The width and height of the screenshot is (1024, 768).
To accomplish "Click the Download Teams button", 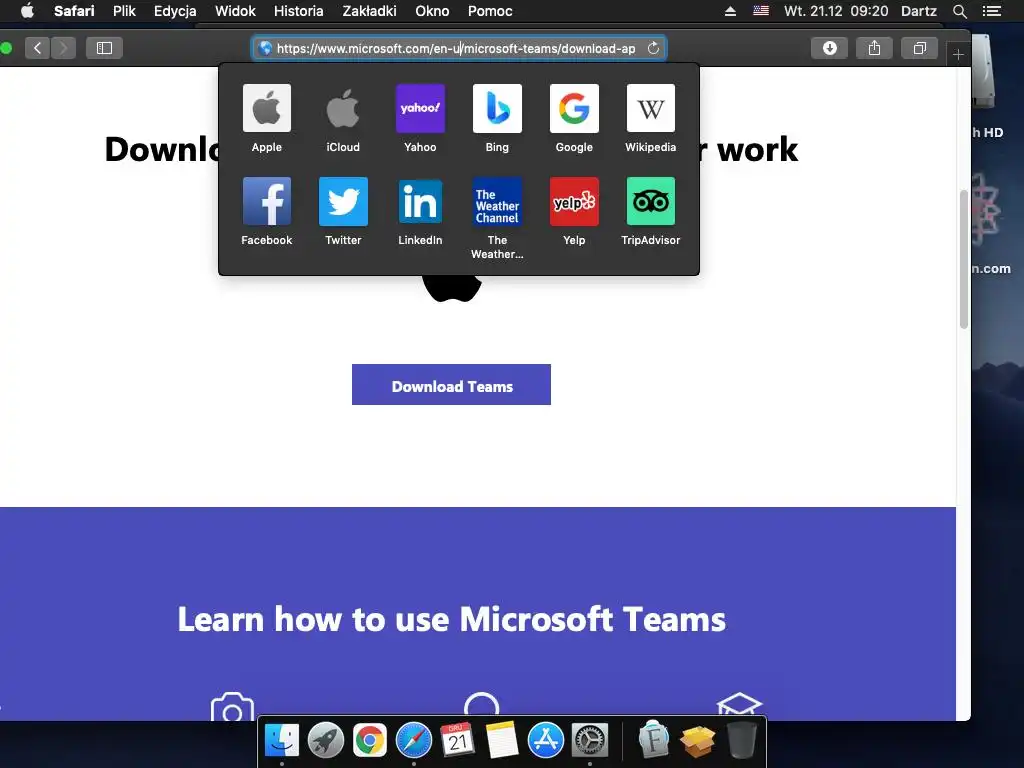I will coord(451,385).
